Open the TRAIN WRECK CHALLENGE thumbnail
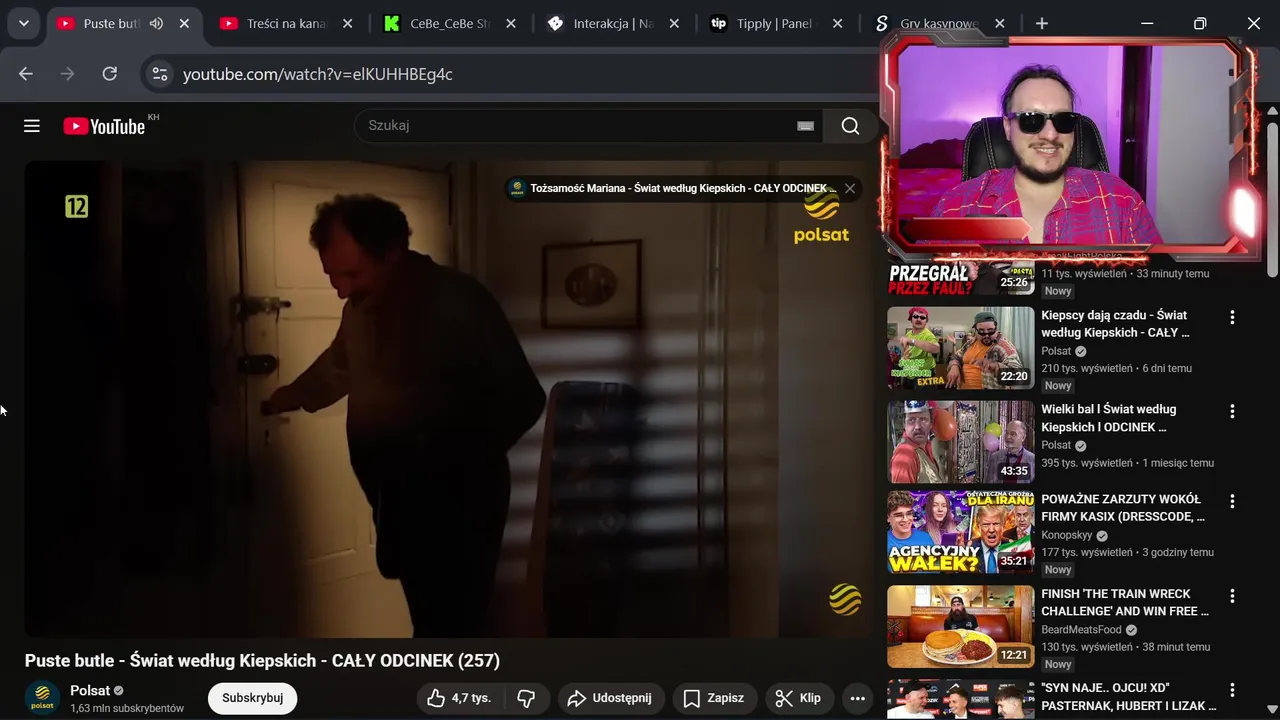 [960, 626]
